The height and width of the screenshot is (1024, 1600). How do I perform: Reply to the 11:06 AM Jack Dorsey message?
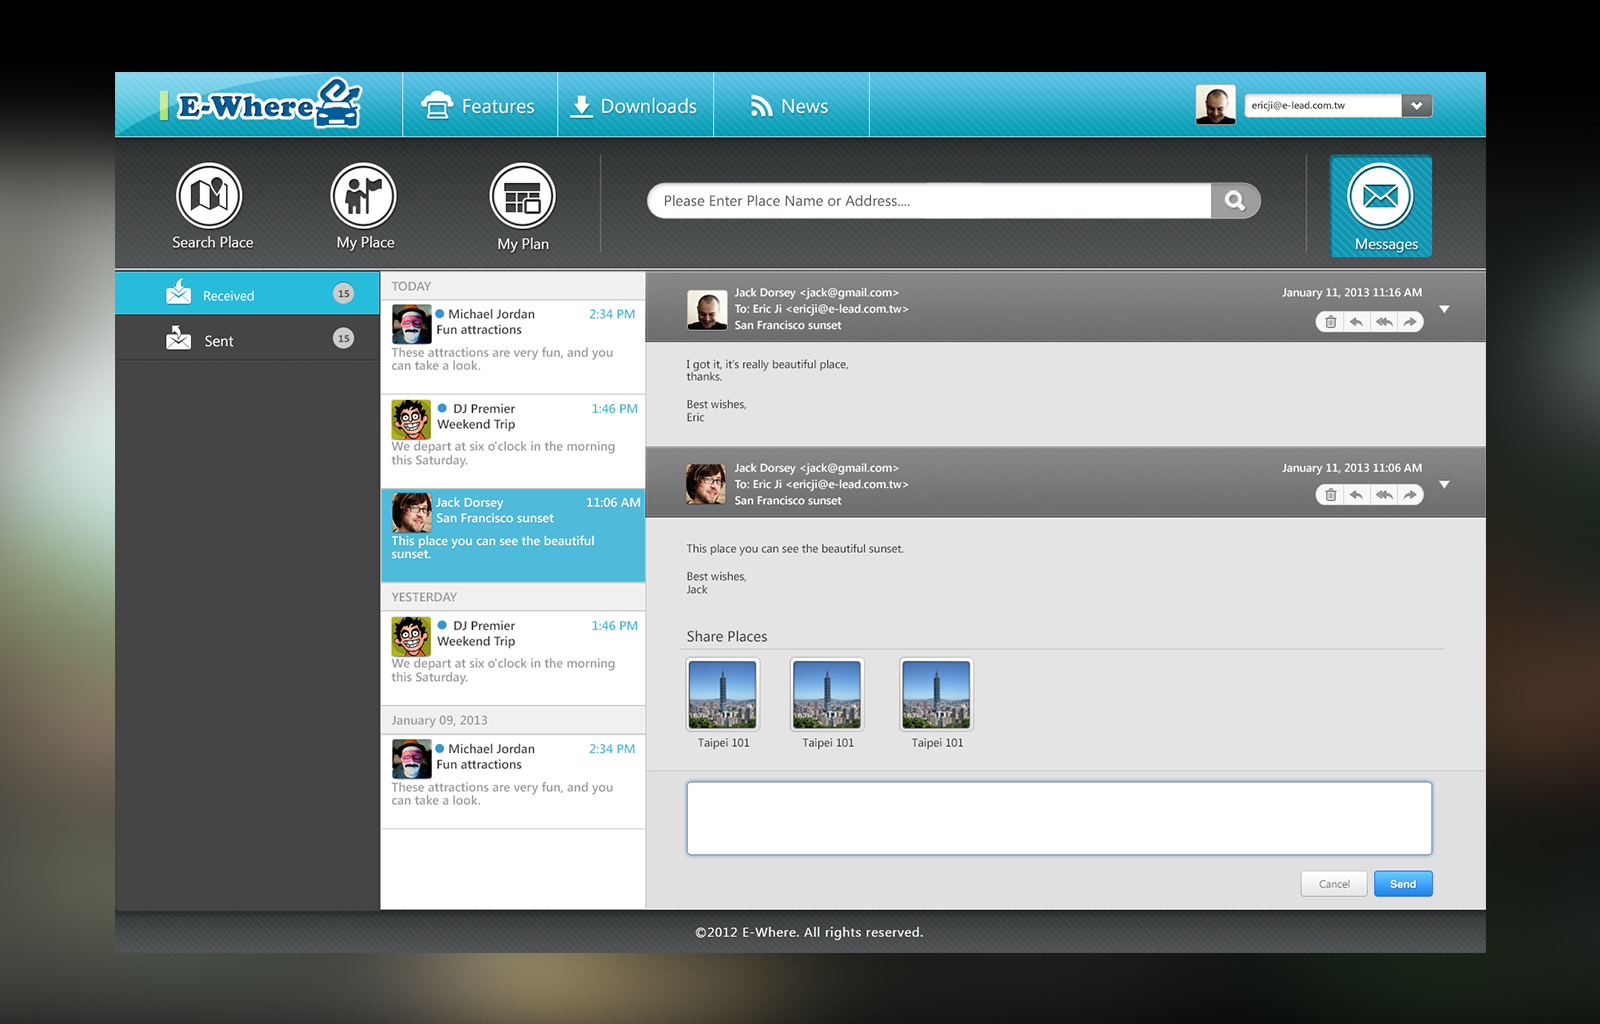[1356, 495]
